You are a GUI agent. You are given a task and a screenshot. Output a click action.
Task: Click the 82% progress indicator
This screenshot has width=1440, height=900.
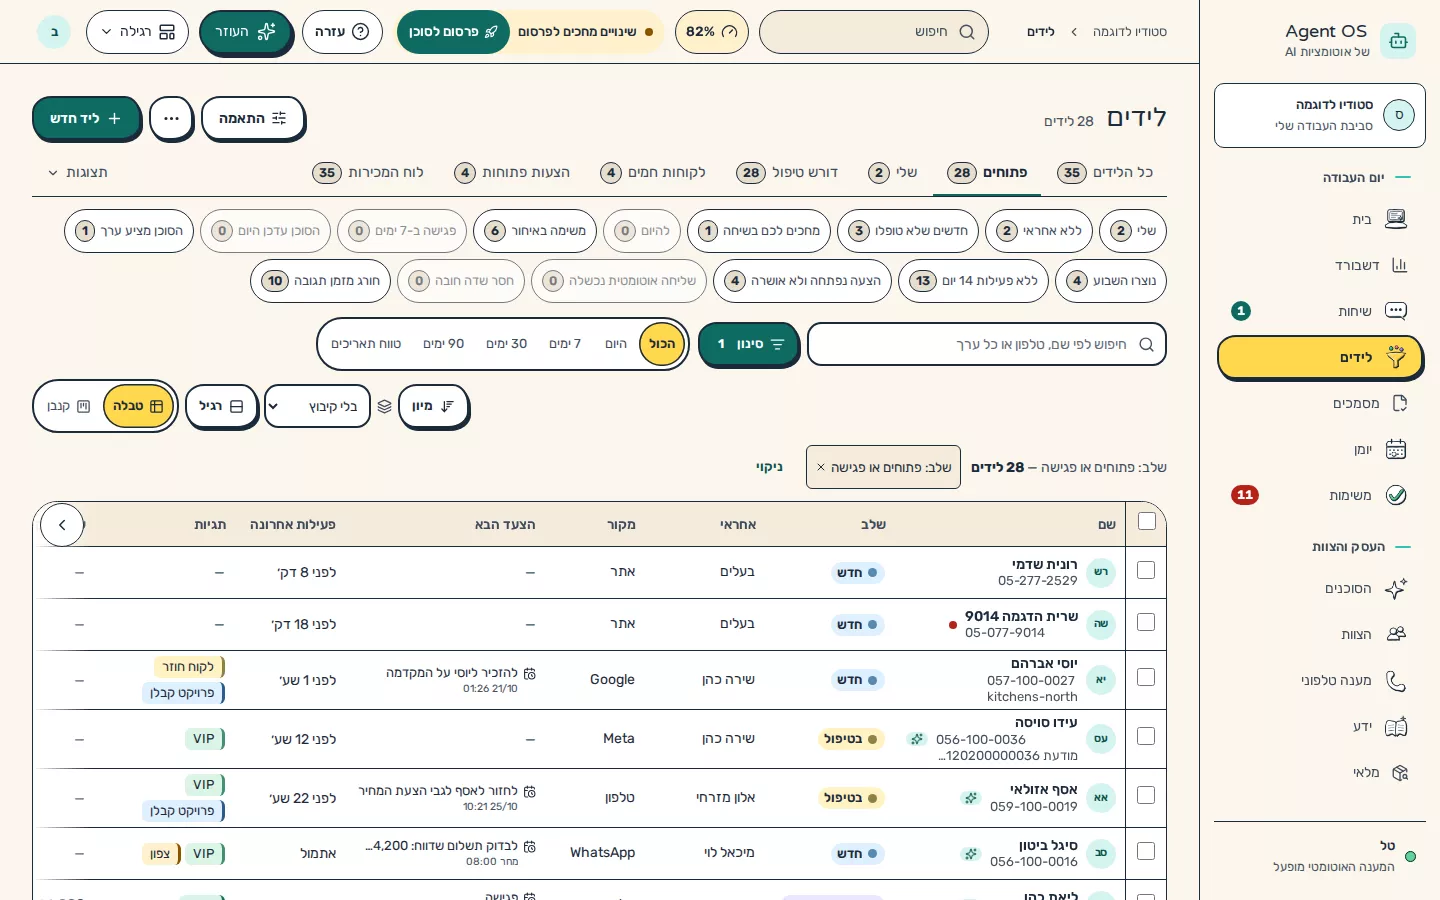[x=711, y=32]
